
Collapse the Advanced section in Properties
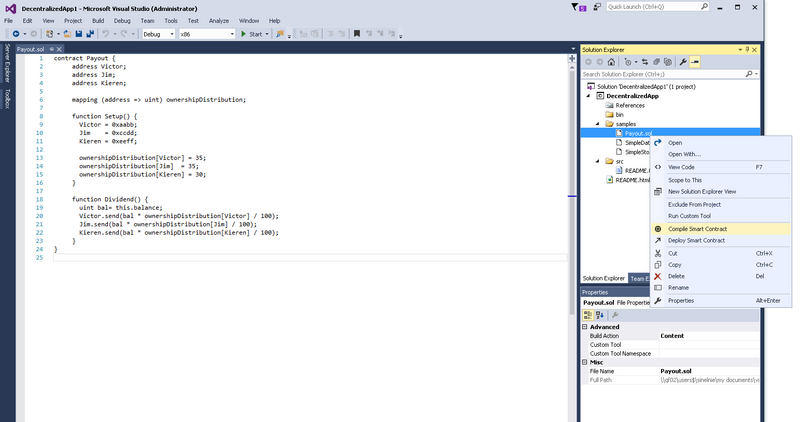(584, 327)
